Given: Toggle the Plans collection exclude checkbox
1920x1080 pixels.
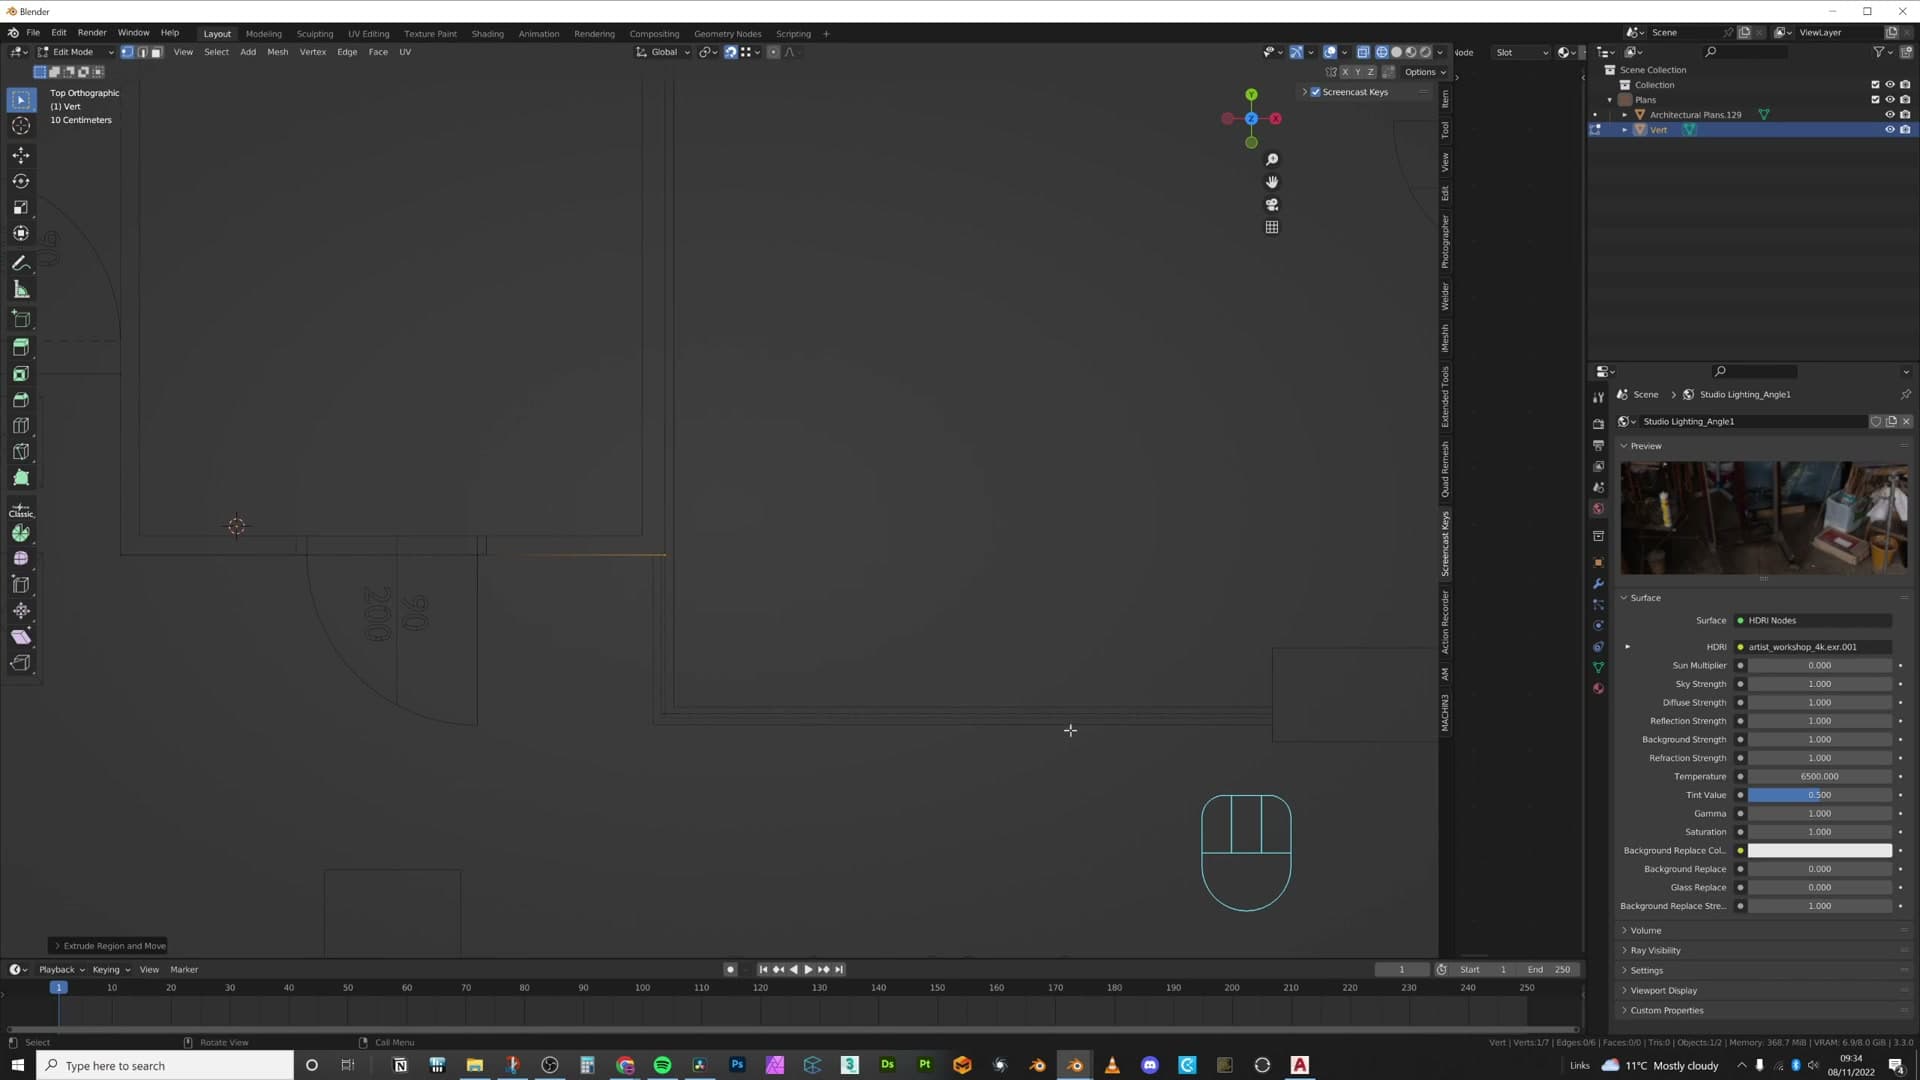Looking at the screenshot, I should (x=1875, y=100).
